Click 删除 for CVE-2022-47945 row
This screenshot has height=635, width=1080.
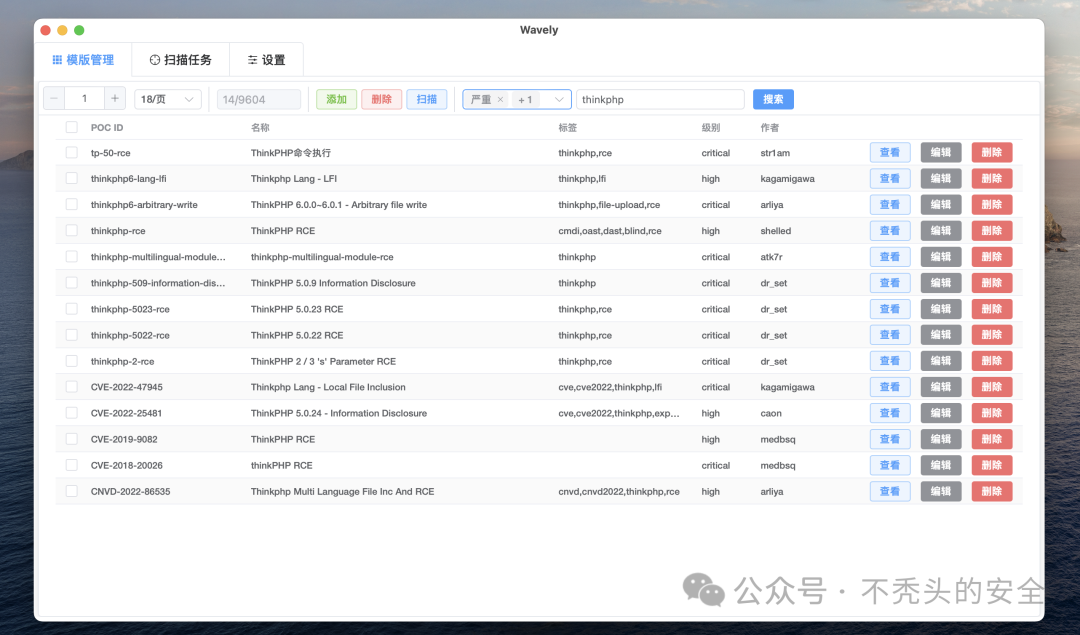tap(992, 387)
